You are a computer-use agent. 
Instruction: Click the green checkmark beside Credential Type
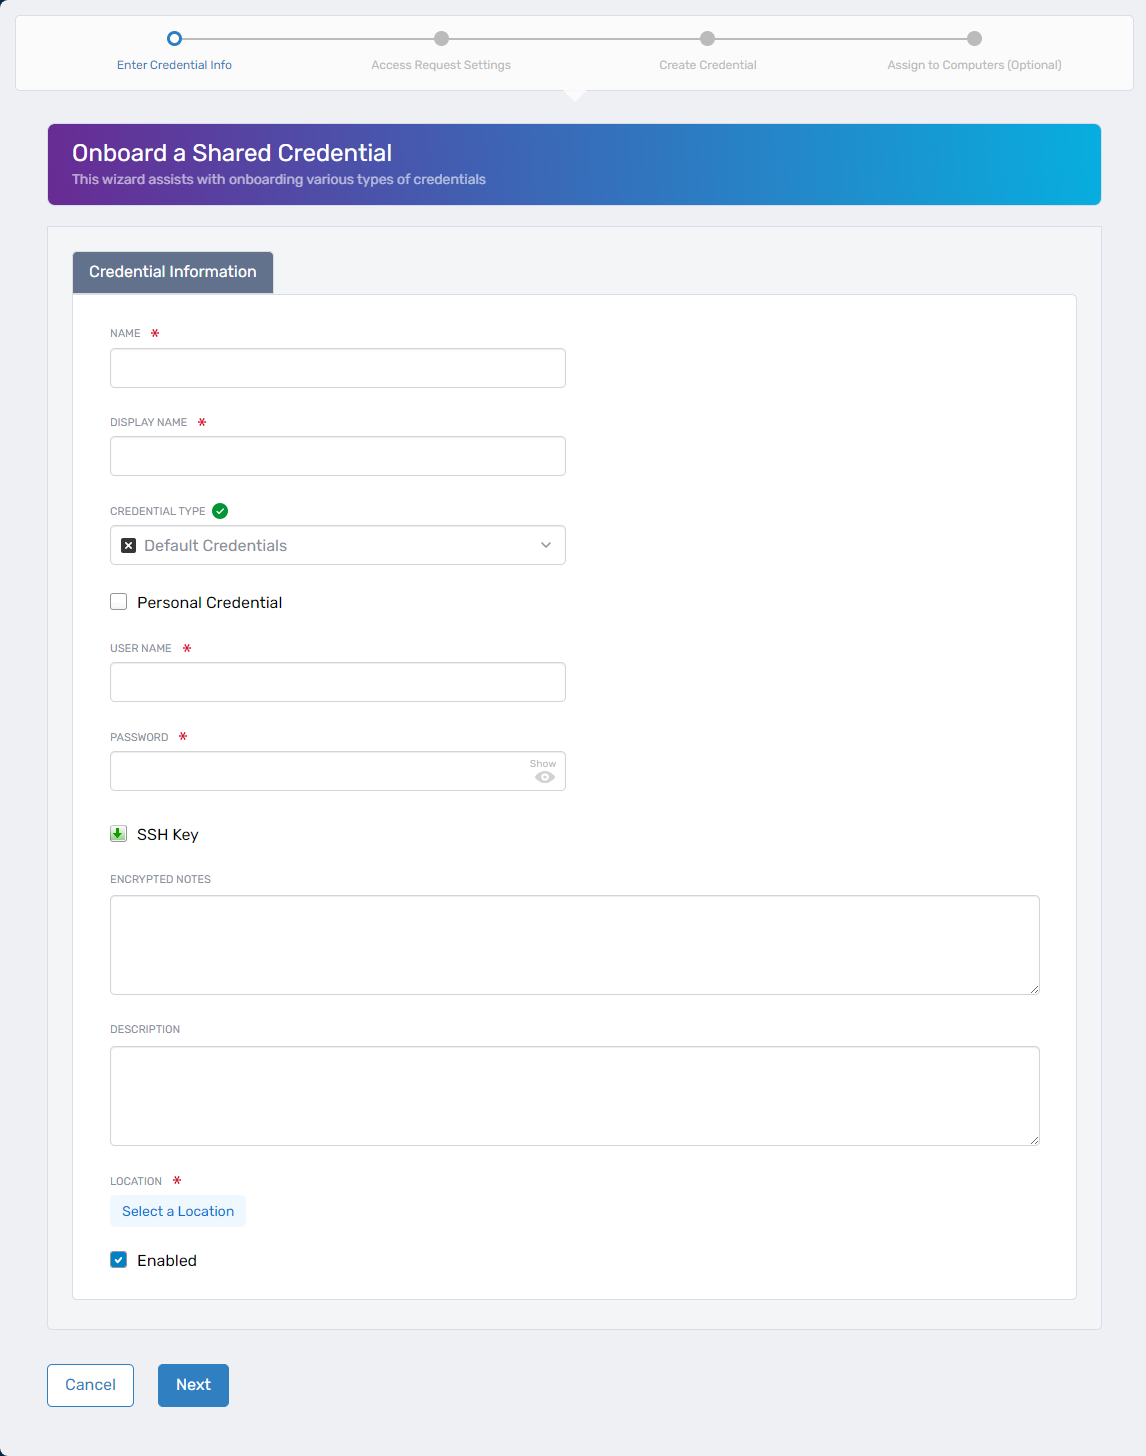(x=220, y=511)
